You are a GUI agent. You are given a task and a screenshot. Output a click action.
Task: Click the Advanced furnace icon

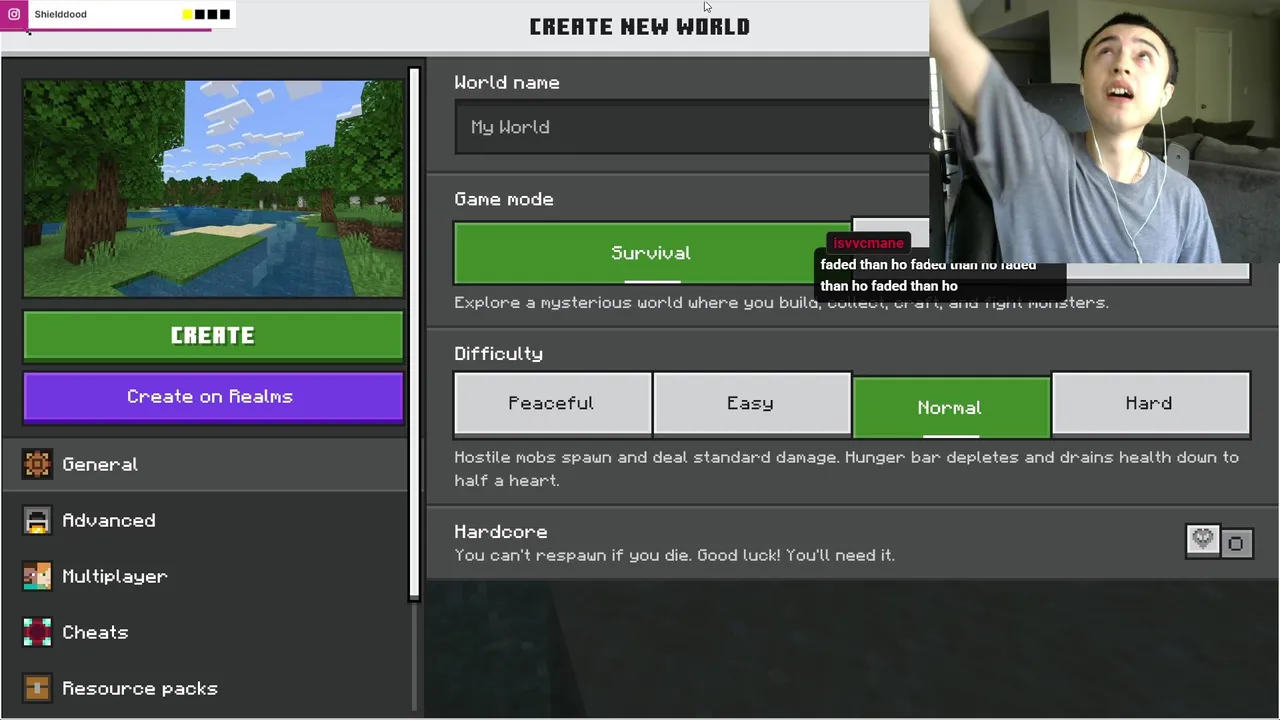[37, 520]
